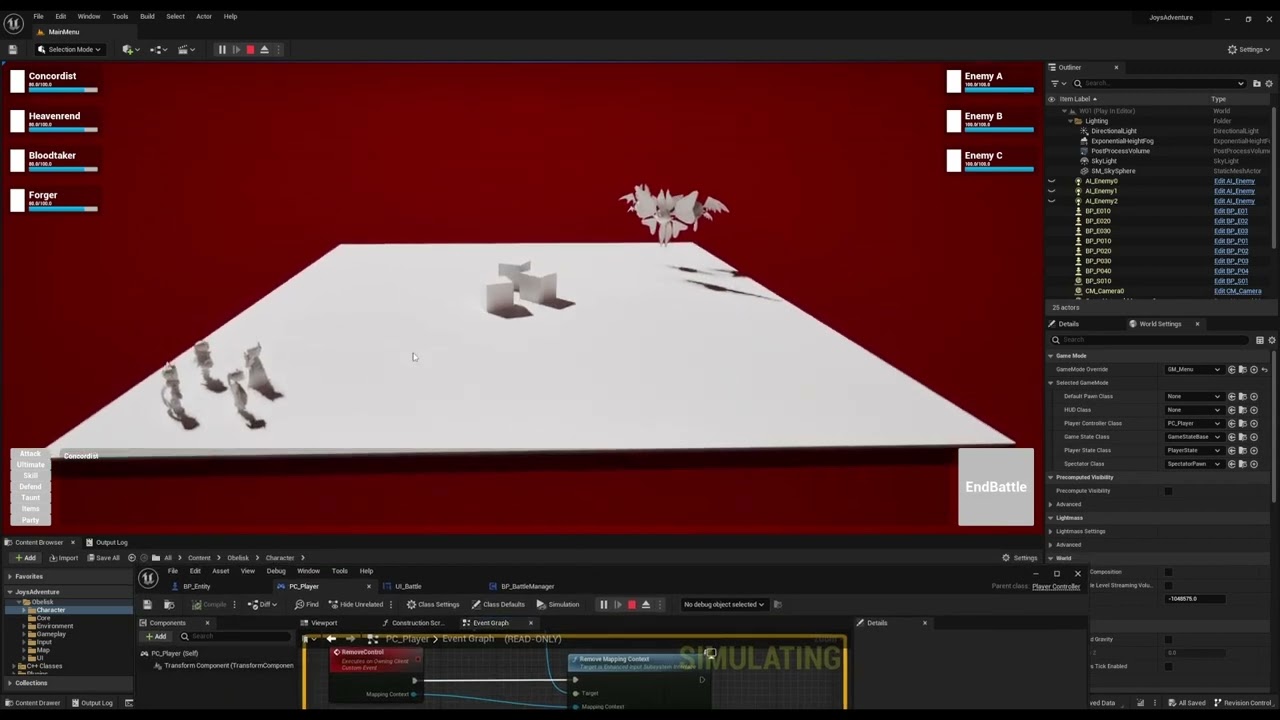Open the Outliner filter options
1280x720 pixels.
(1059, 83)
